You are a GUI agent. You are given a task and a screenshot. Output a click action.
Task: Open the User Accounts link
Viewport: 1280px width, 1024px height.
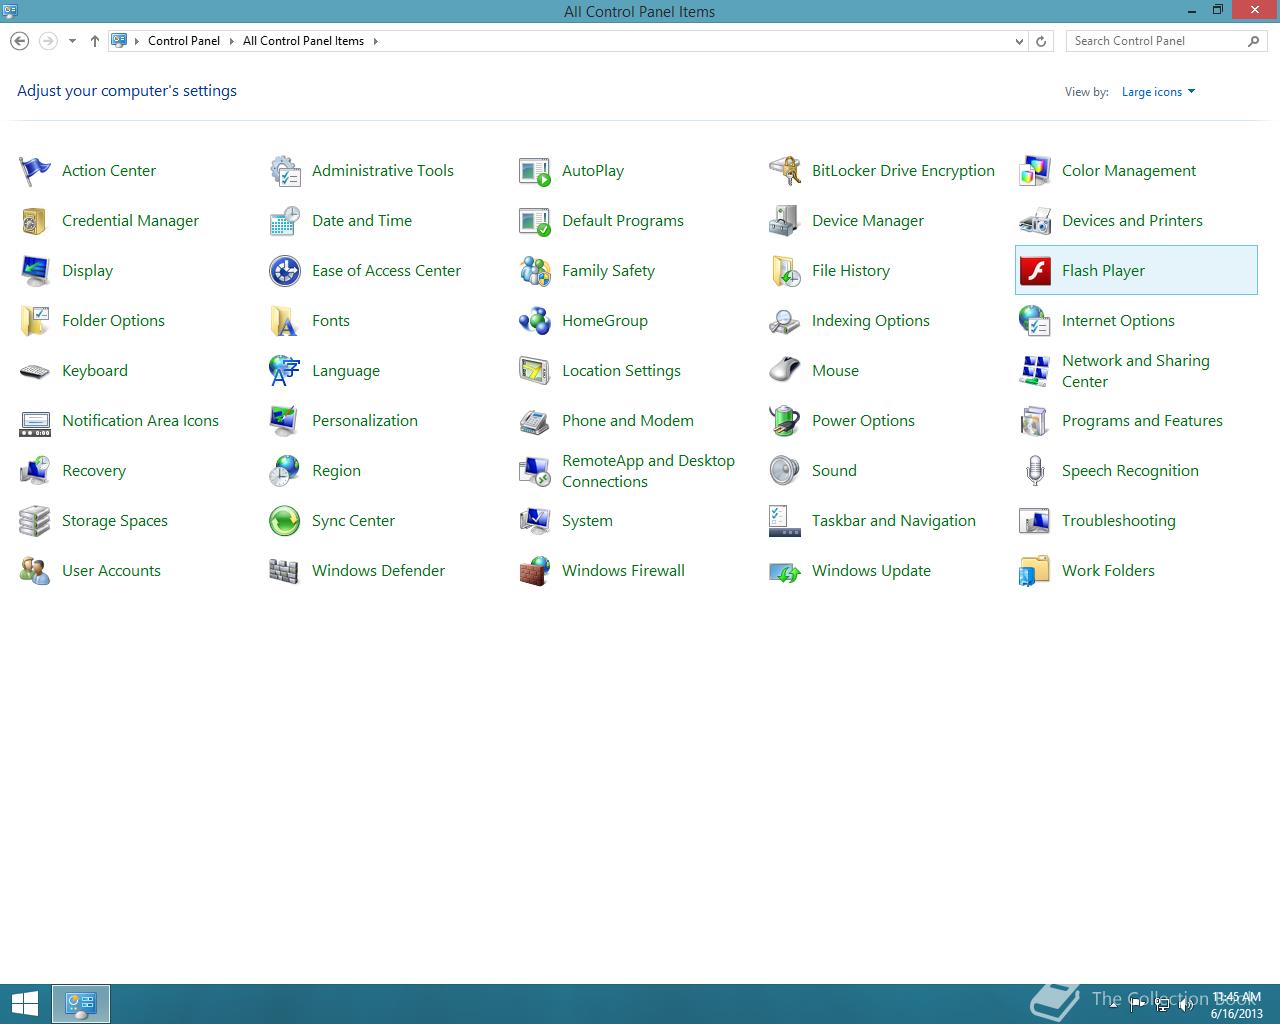[111, 571]
